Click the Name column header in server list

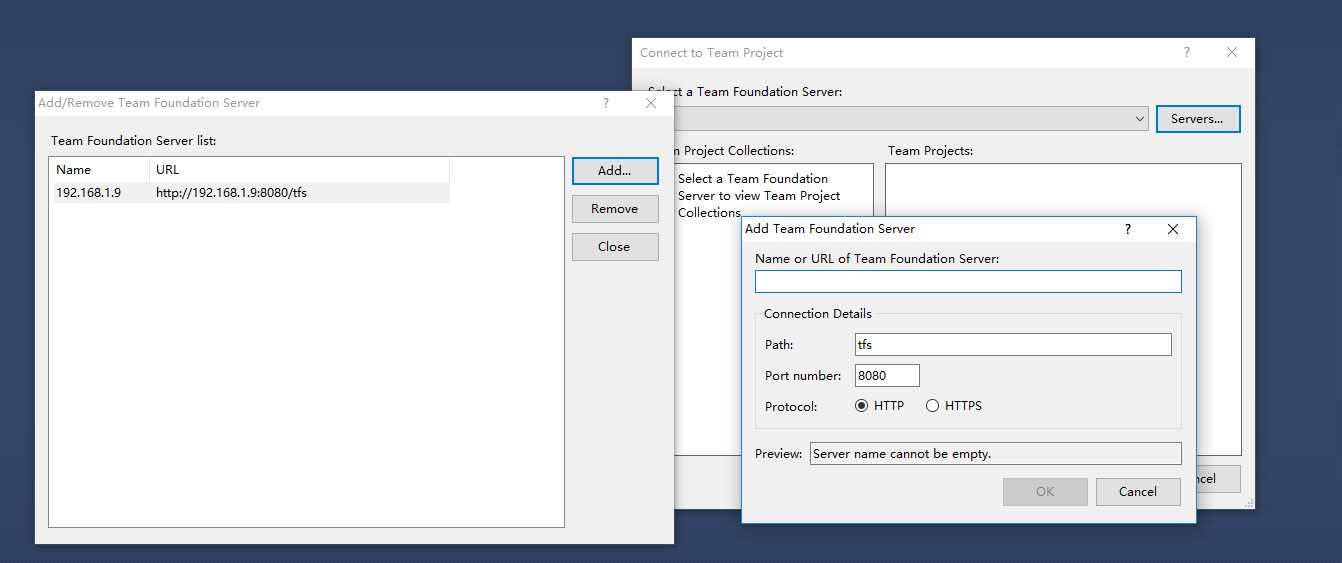tap(100, 170)
